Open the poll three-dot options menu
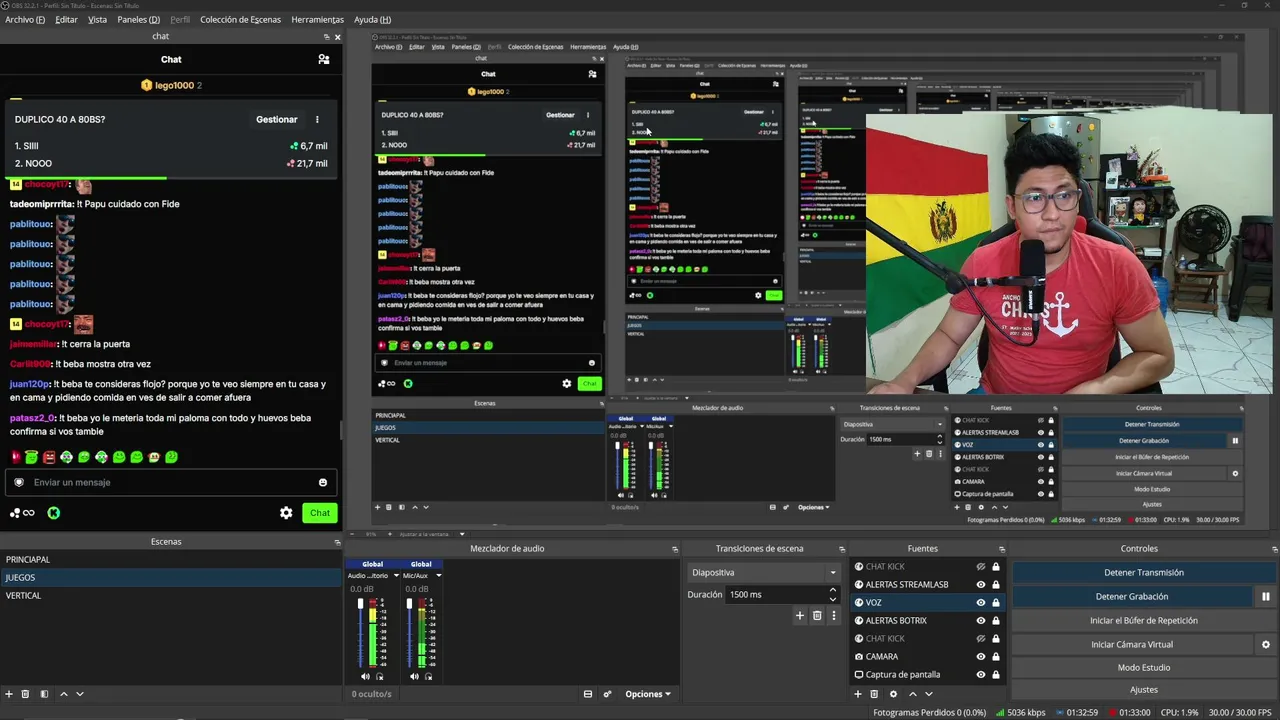The width and height of the screenshot is (1280, 720). [317, 120]
